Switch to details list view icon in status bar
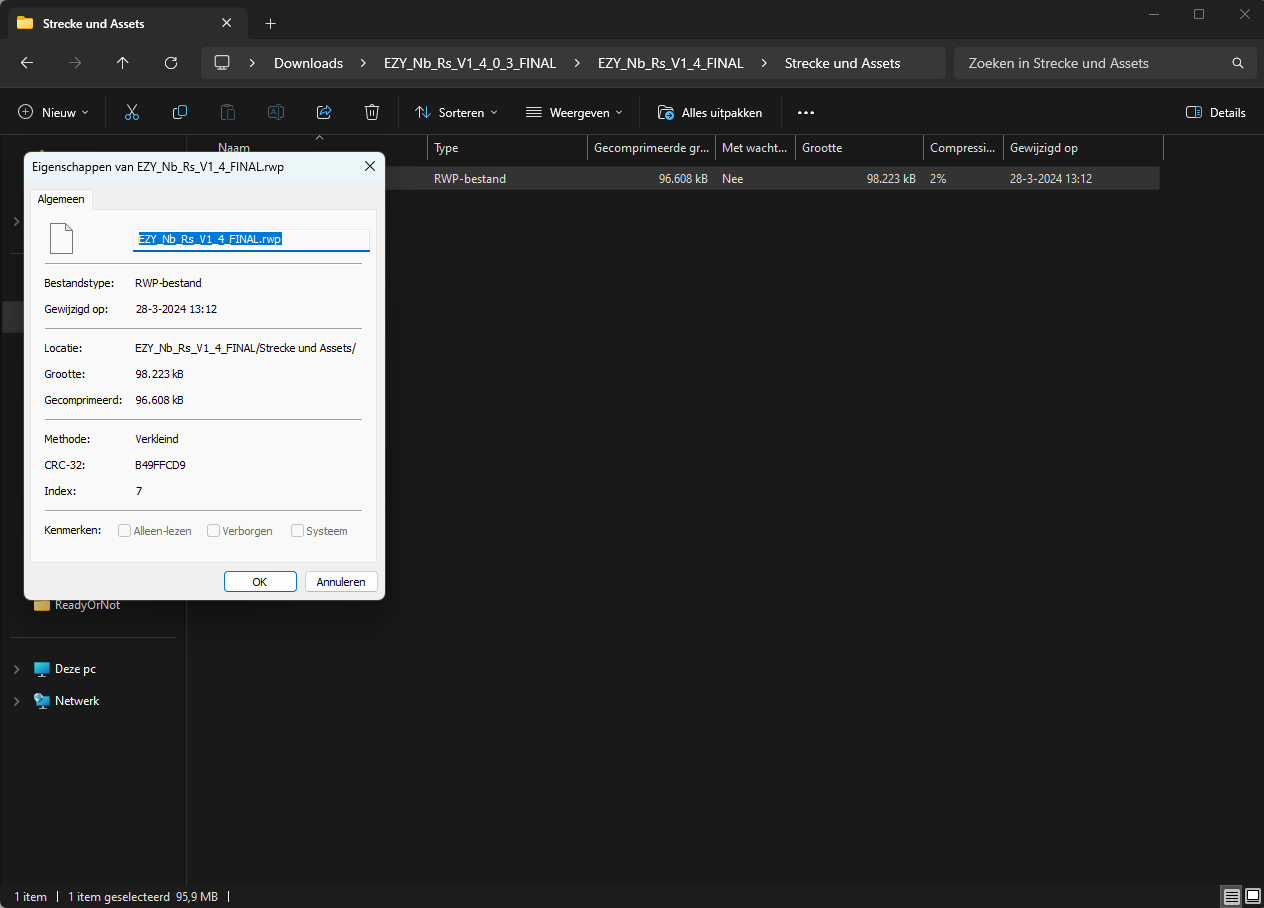1264x908 pixels. pyautogui.click(x=1231, y=897)
